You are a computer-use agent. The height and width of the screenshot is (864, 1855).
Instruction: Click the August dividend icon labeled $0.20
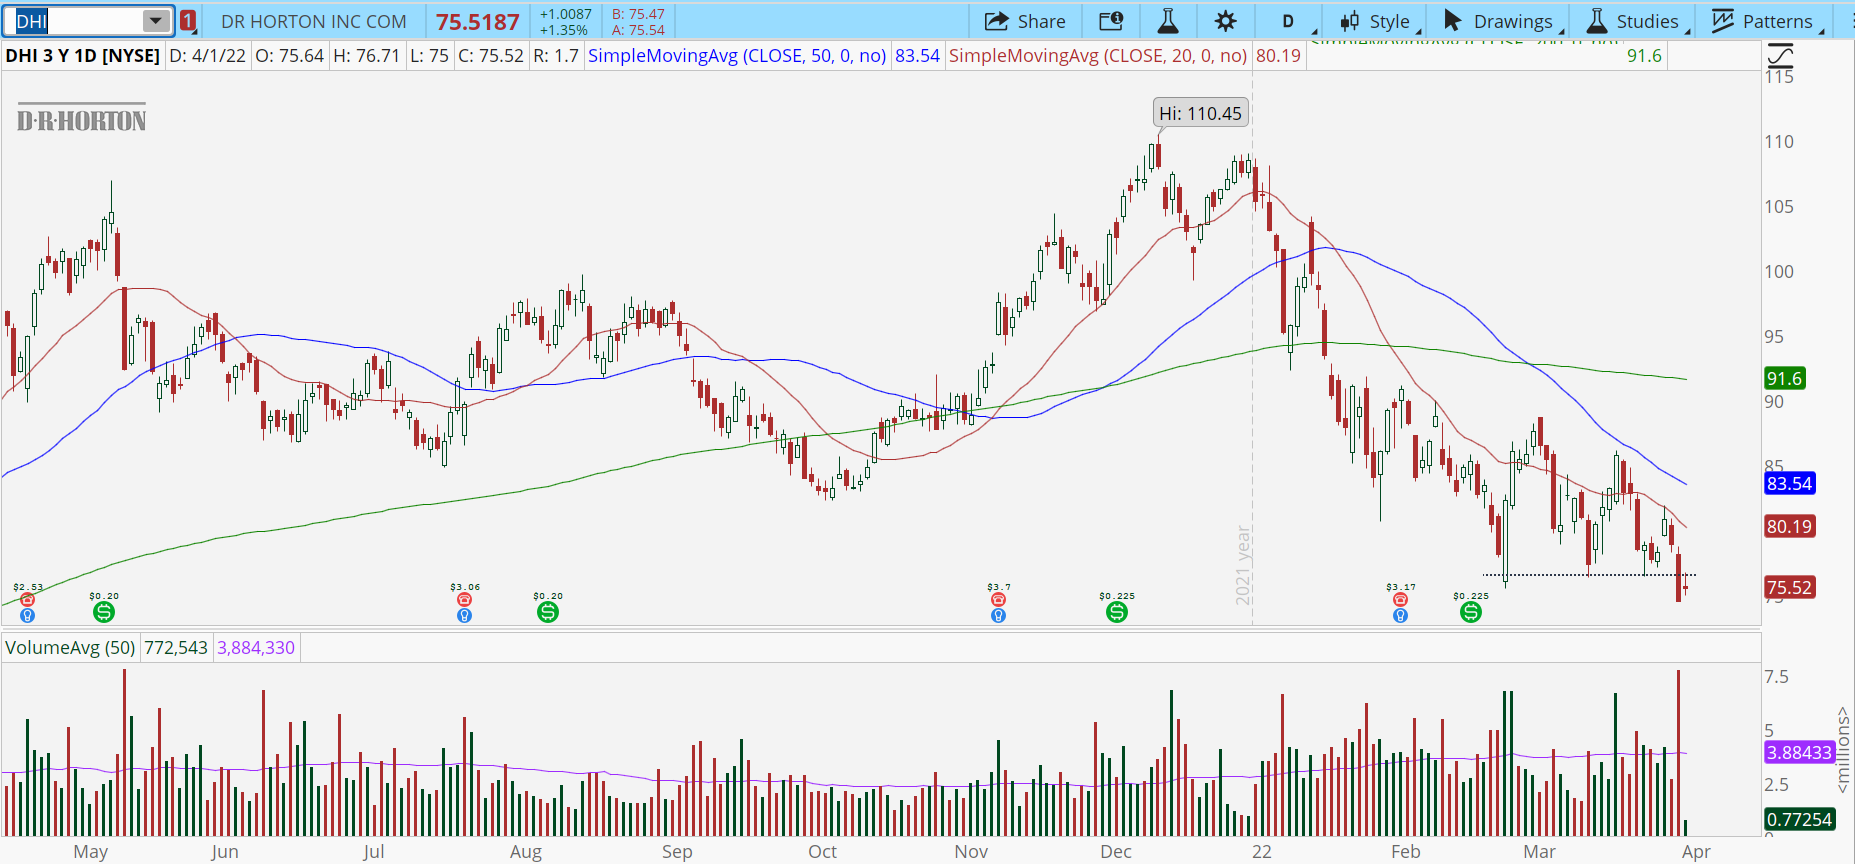(548, 611)
